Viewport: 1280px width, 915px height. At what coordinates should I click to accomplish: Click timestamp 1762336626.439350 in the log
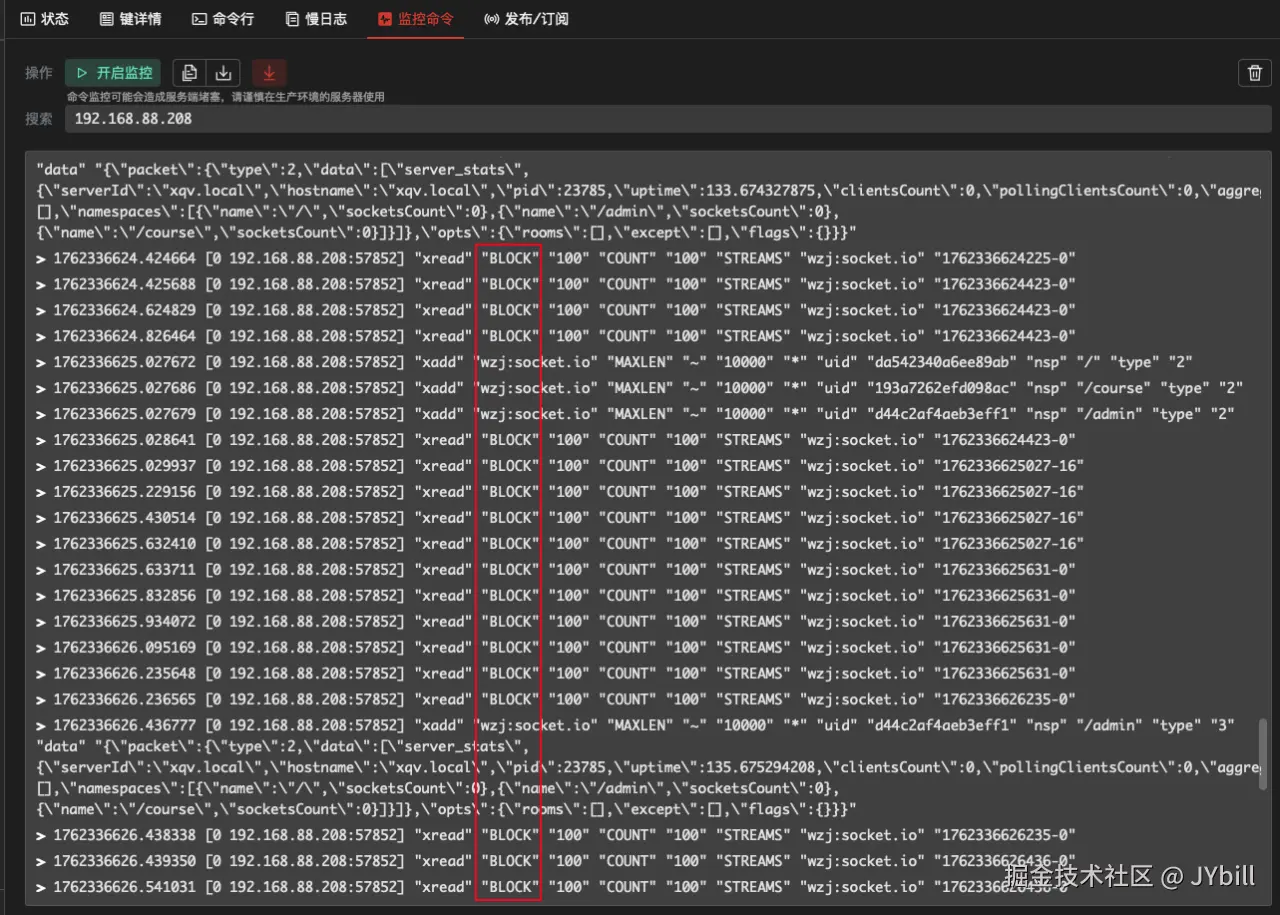tap(127, 861)
